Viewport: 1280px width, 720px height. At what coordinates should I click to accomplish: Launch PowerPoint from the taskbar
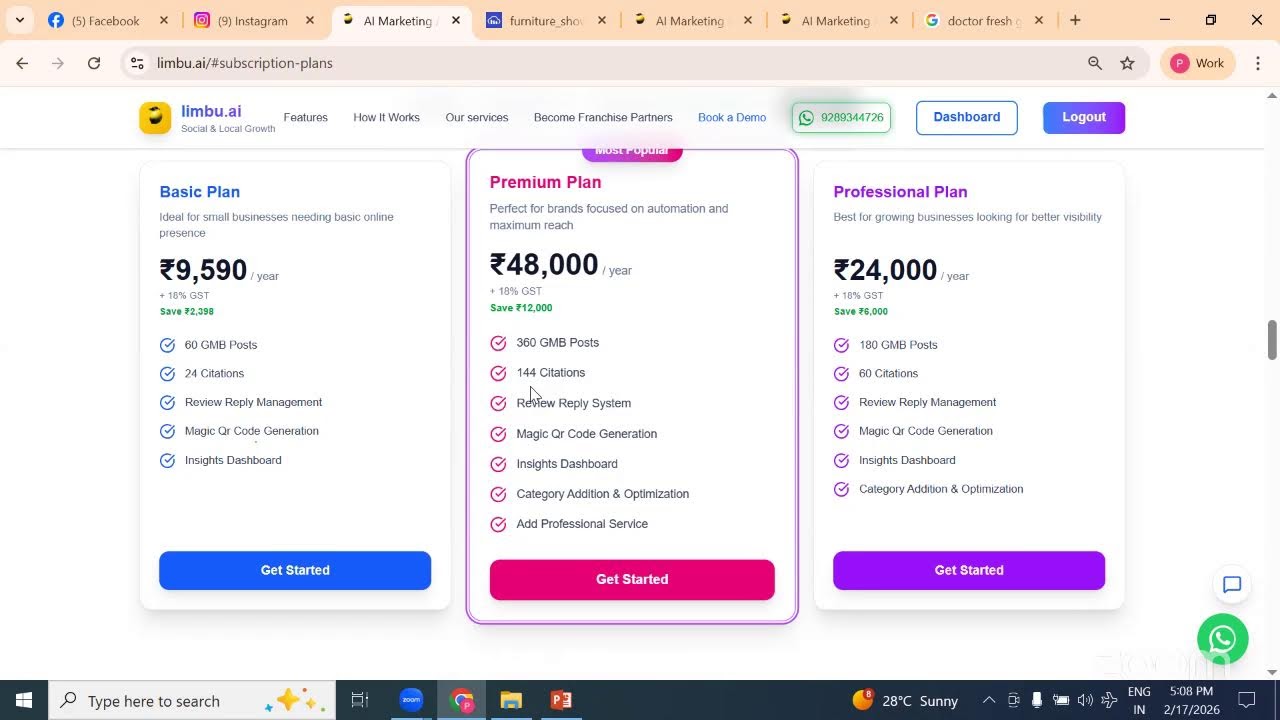pyautogui.click(x=561, y=700)
